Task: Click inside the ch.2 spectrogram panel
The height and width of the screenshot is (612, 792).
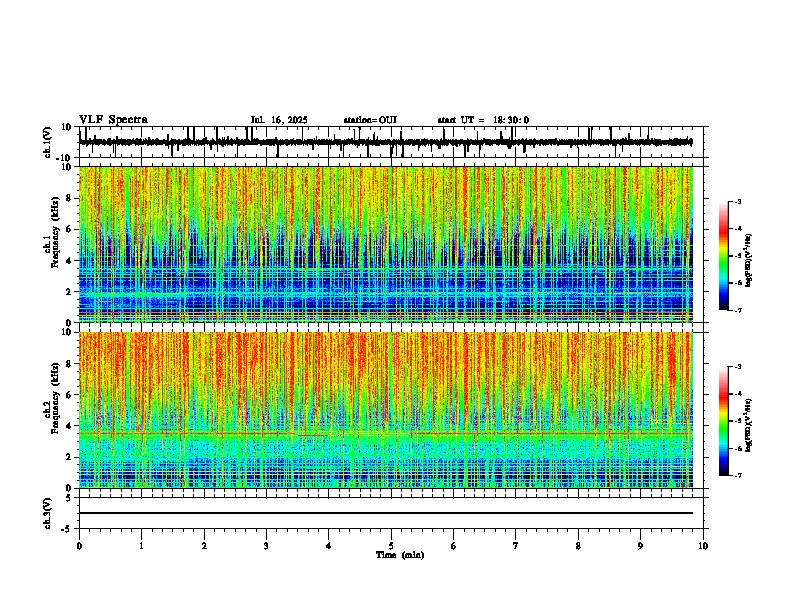Action: (x=385, y=410)
